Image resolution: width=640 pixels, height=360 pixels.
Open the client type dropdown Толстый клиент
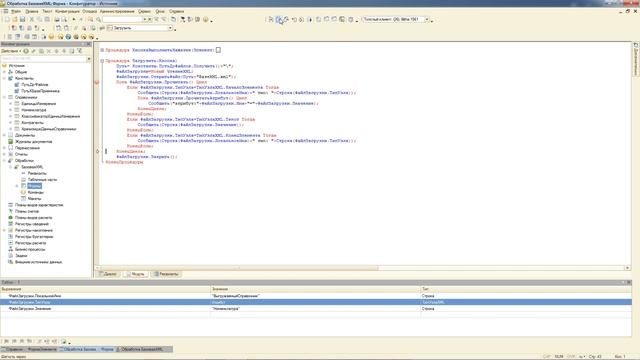(427, 19)
